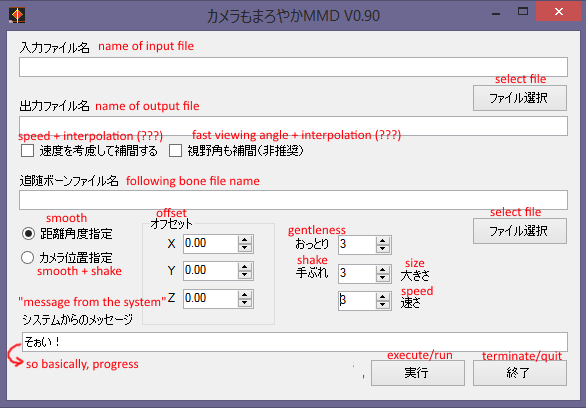Click the system message box showing そぉい!
The width and height of the screenshot is (586, 408).
coord(295,342)
